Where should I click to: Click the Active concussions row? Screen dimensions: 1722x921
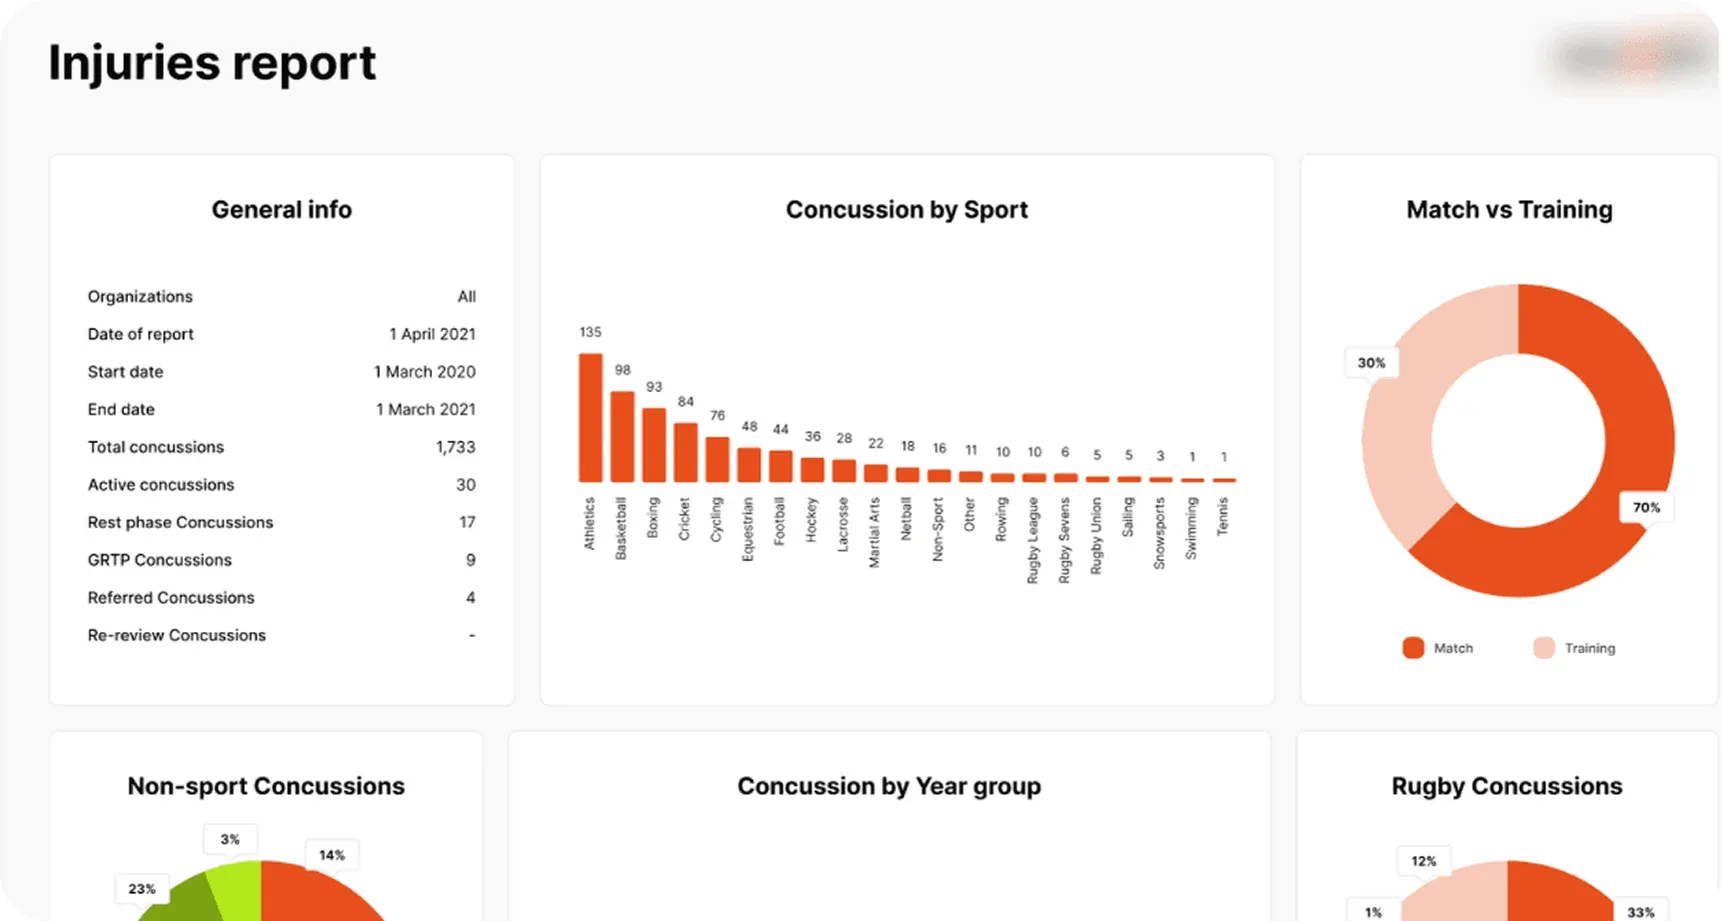[281, 485]
